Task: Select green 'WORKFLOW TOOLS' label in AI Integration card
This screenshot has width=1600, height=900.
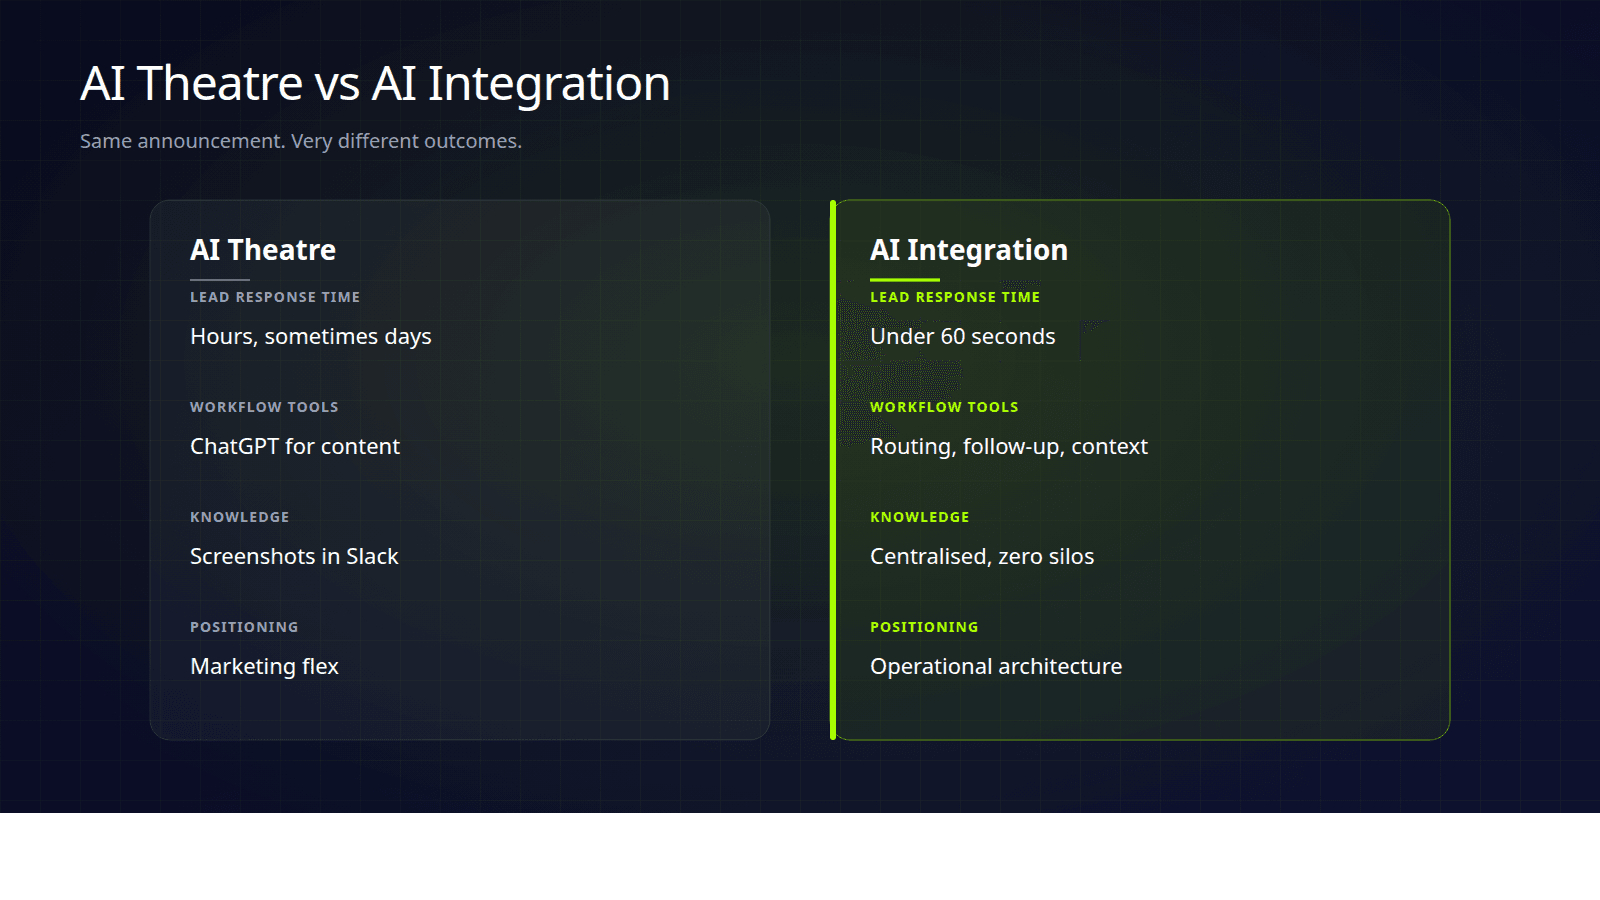Action: coord(944,407)
